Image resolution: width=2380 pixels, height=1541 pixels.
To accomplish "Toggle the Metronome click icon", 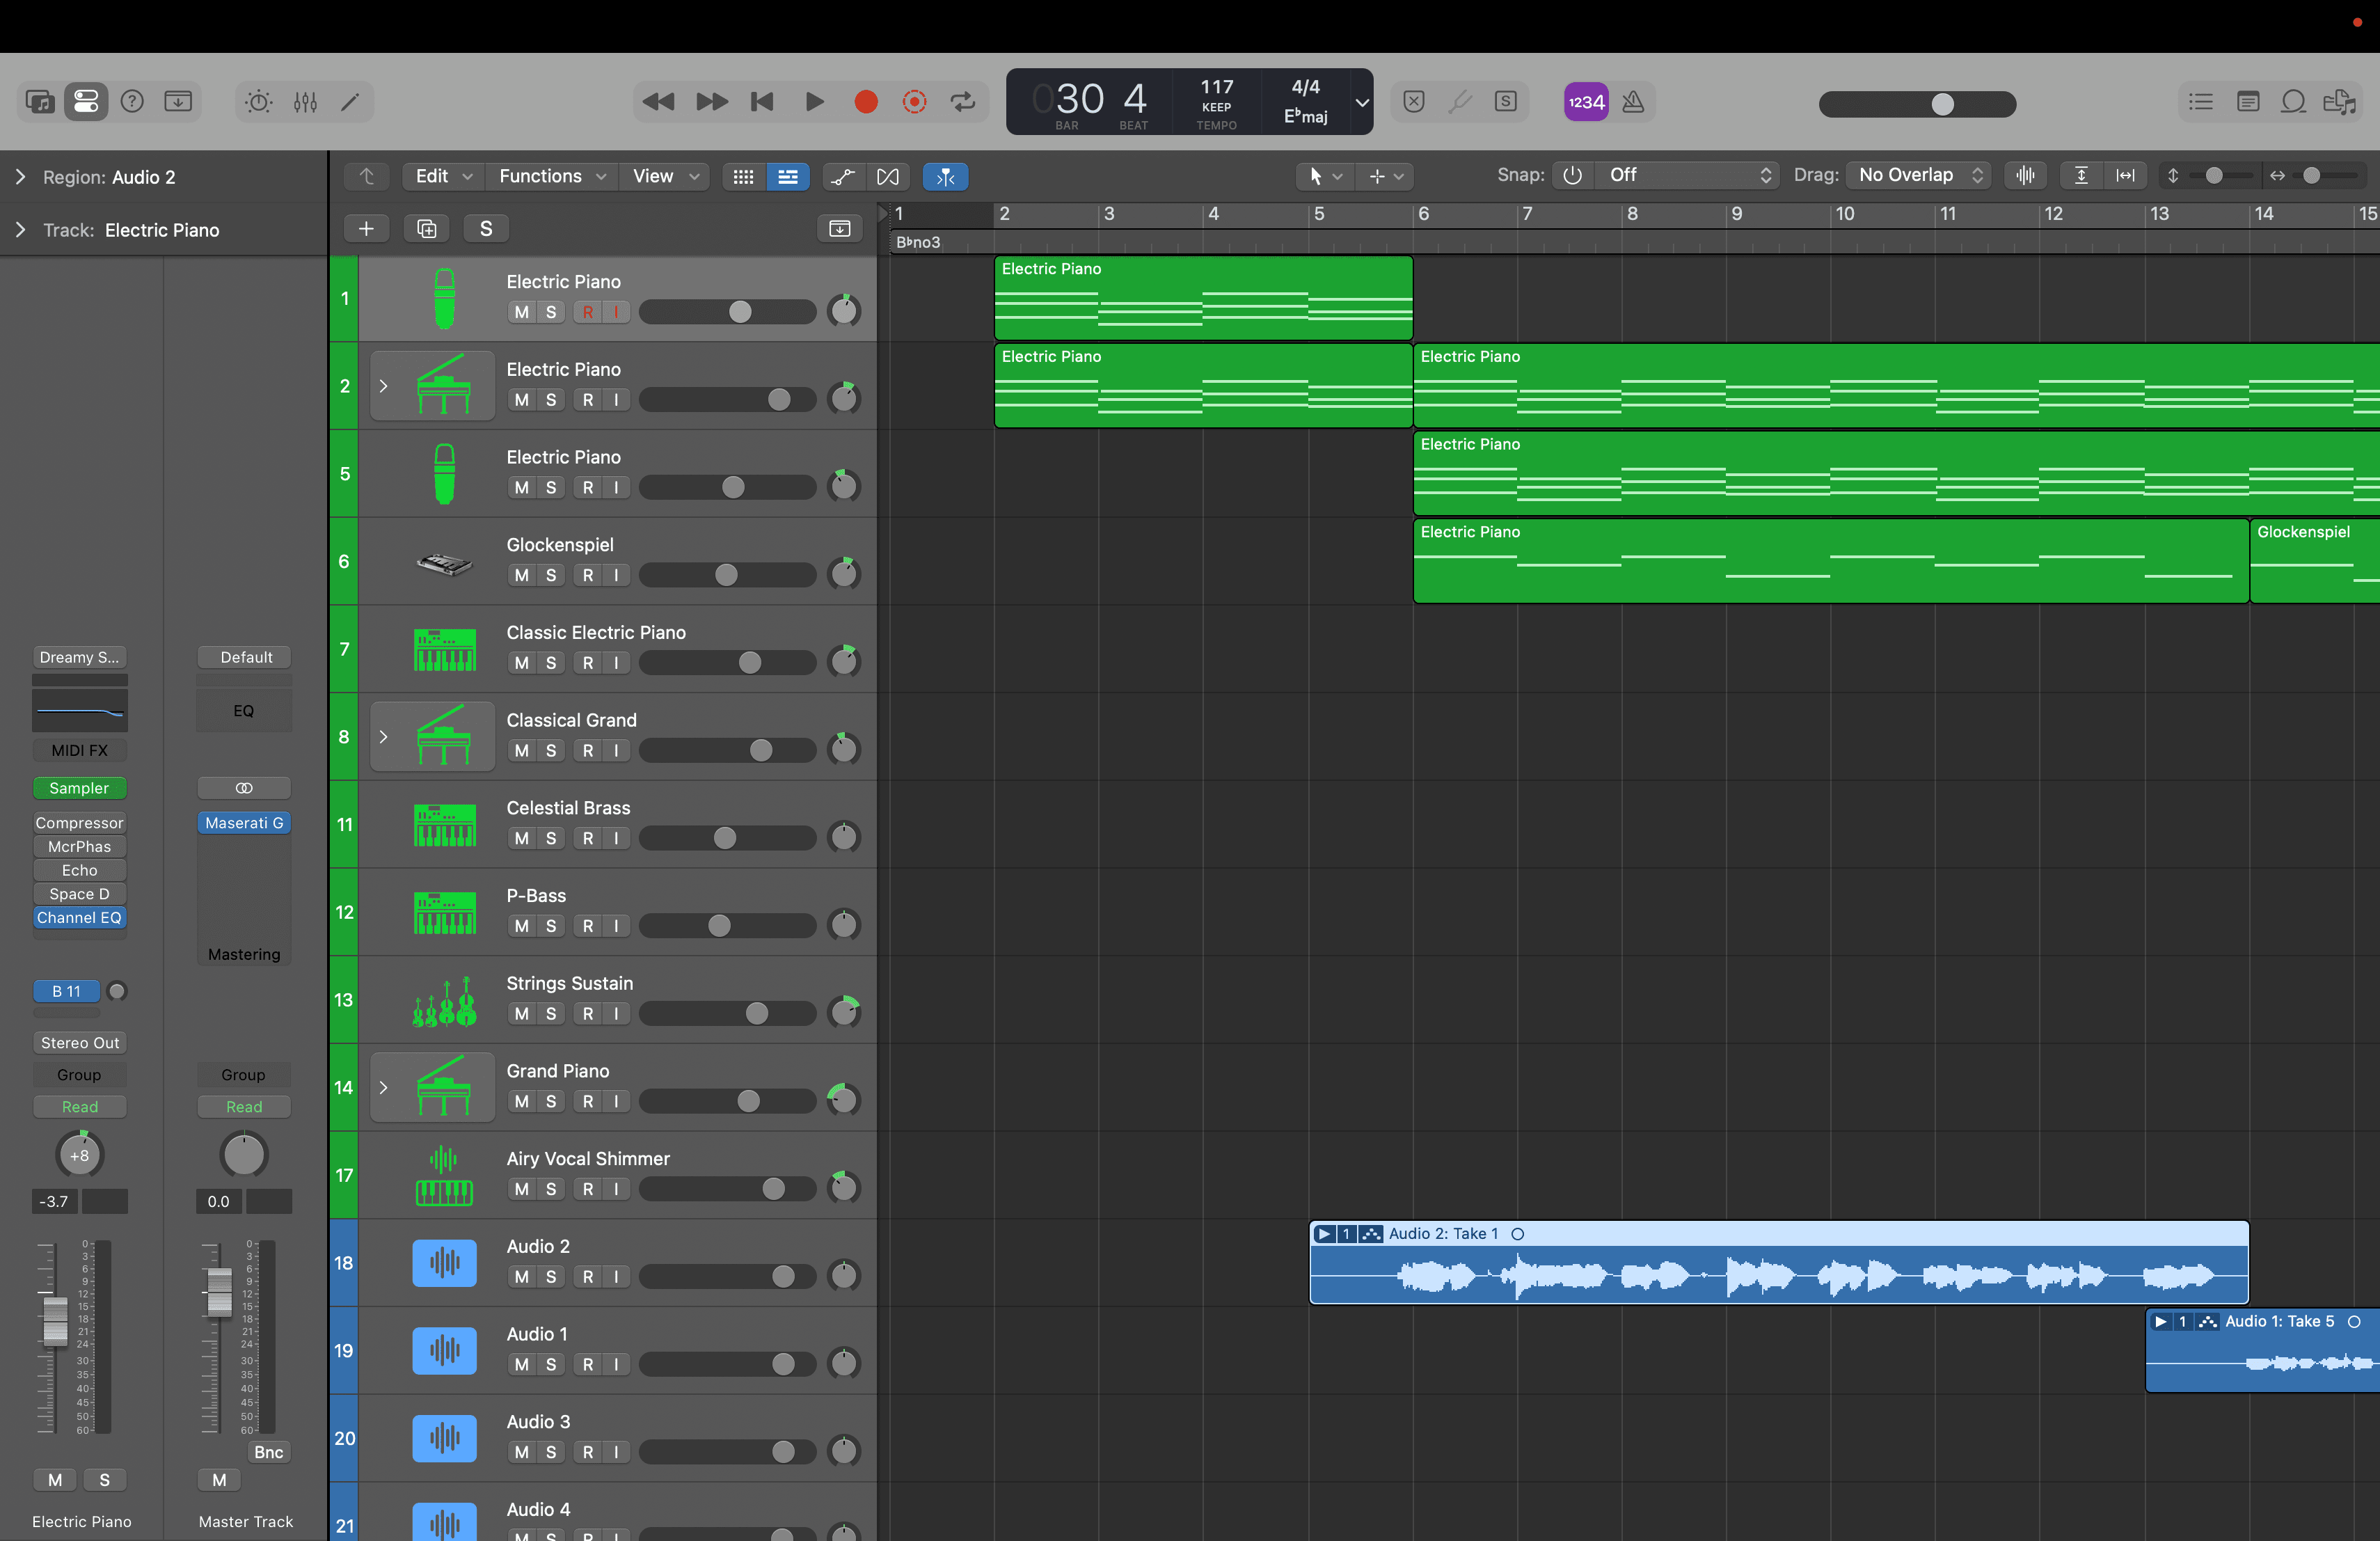I will tap(1633, 101).
